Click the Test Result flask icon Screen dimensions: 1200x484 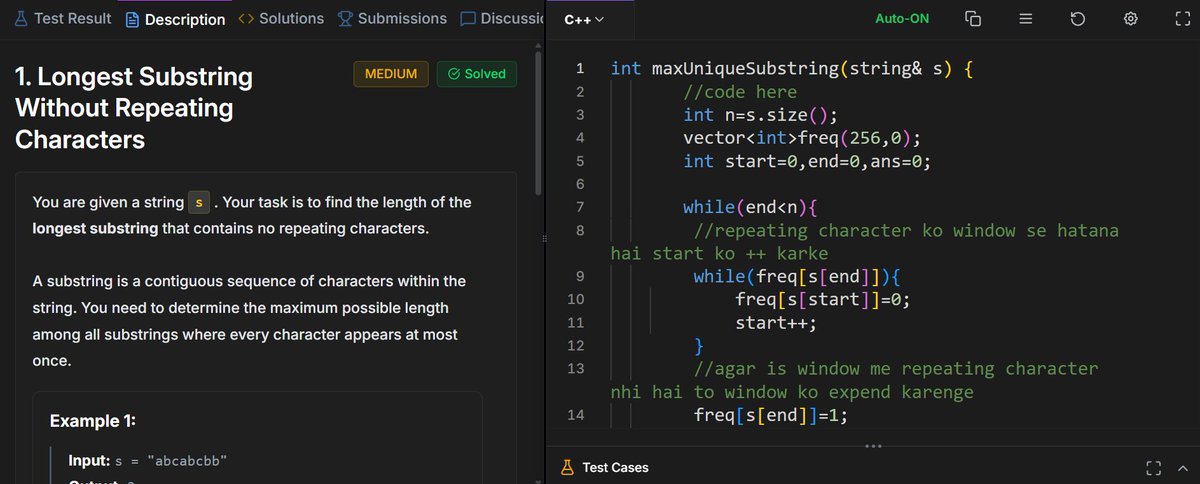pos(22,18)
